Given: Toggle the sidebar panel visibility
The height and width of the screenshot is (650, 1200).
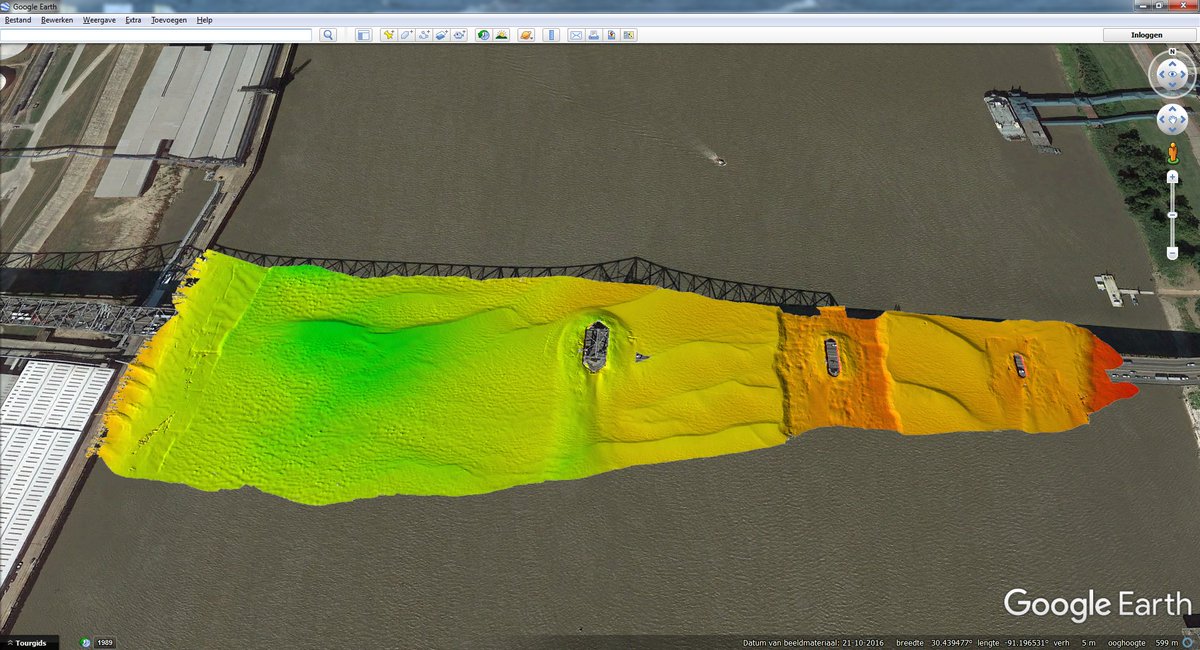Looking at the screenshot, I should tap(363, 35).
